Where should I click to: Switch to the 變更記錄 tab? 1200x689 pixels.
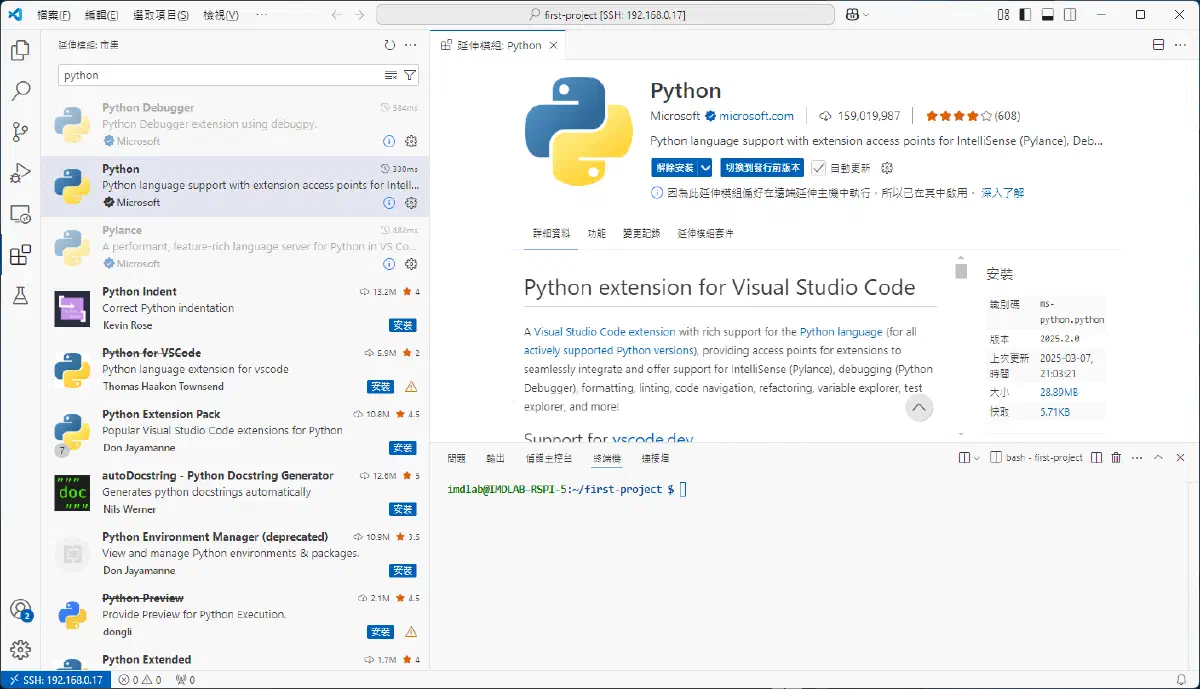pyautogui.click(x=641, y=233)
